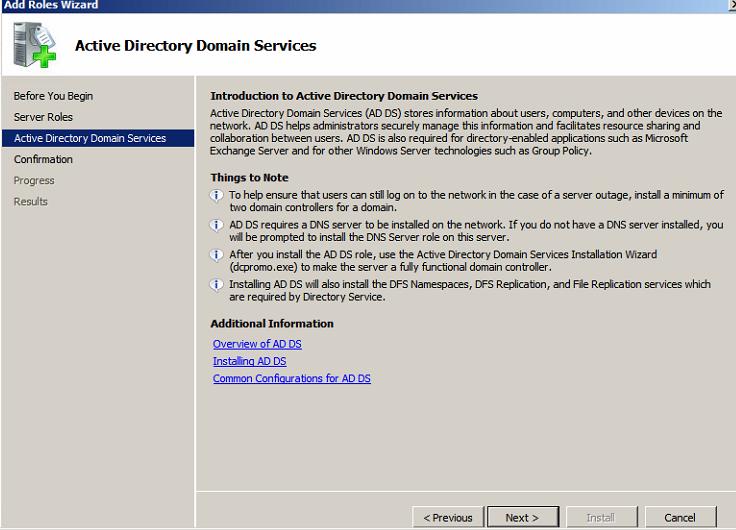Viewport: 736px width, 530px height.
Task: Click the disabled Install button
Action: [x=601, y=517]
